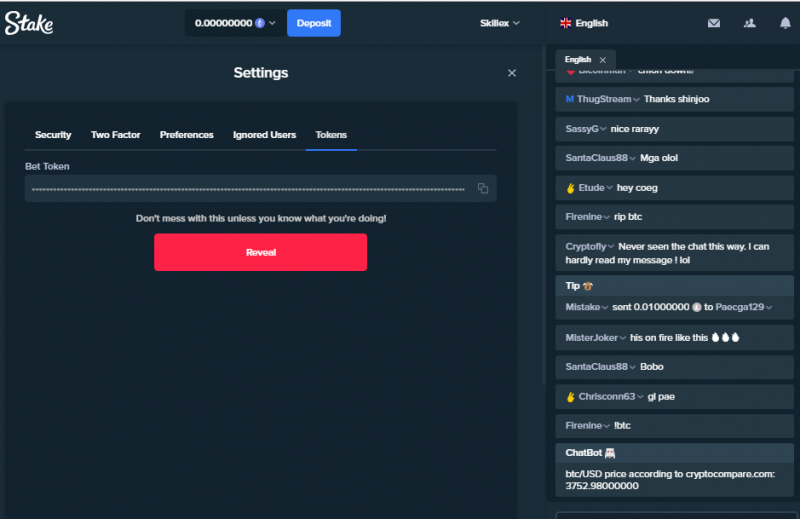The height and width of the screenshot is (519, 800).
Task: Click the ChatBot robot icon
Action: (610, 453)
